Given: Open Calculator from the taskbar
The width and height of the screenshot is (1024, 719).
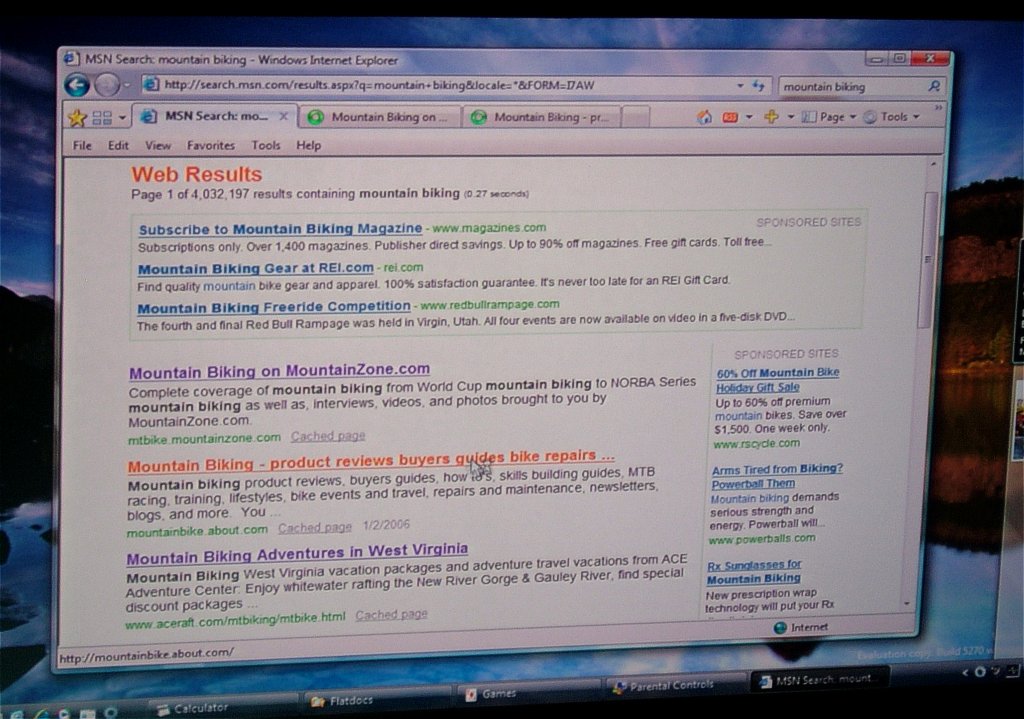Looking at the screenshot, I should [200, 706].
